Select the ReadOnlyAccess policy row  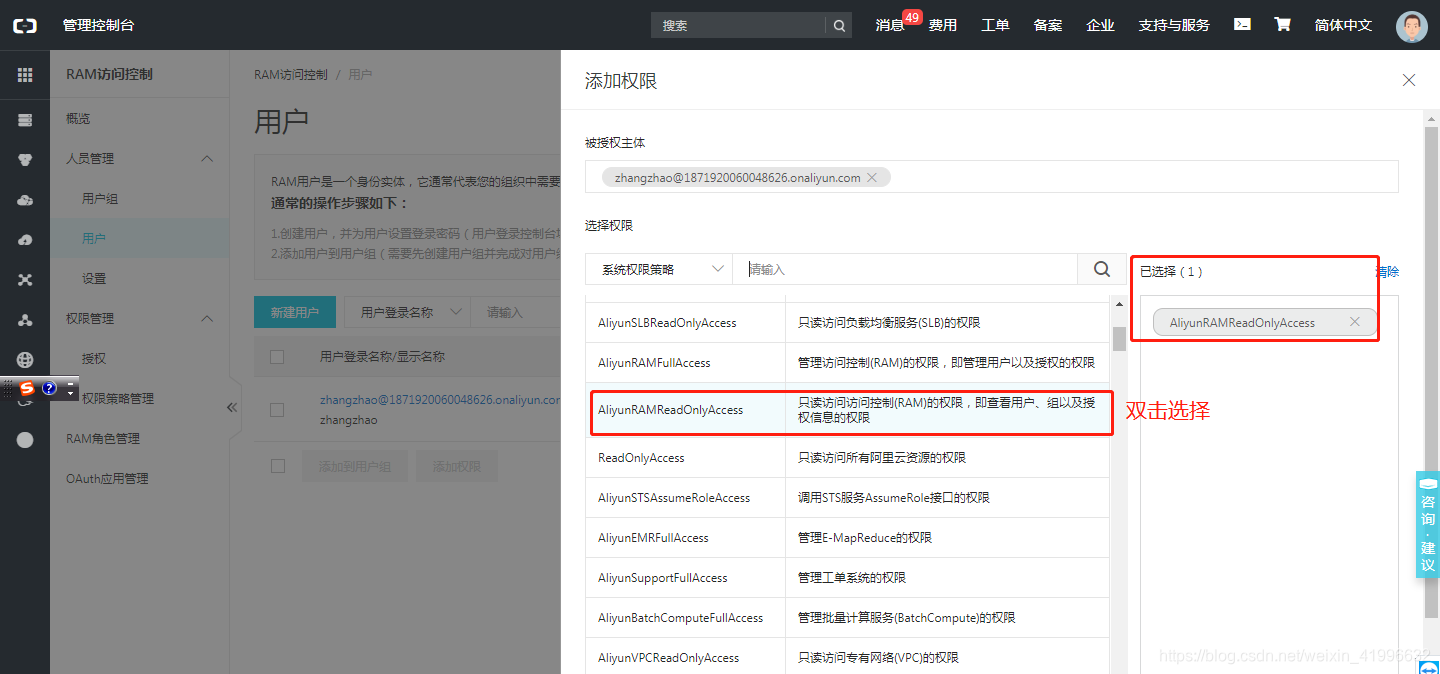tap(847, 457)
